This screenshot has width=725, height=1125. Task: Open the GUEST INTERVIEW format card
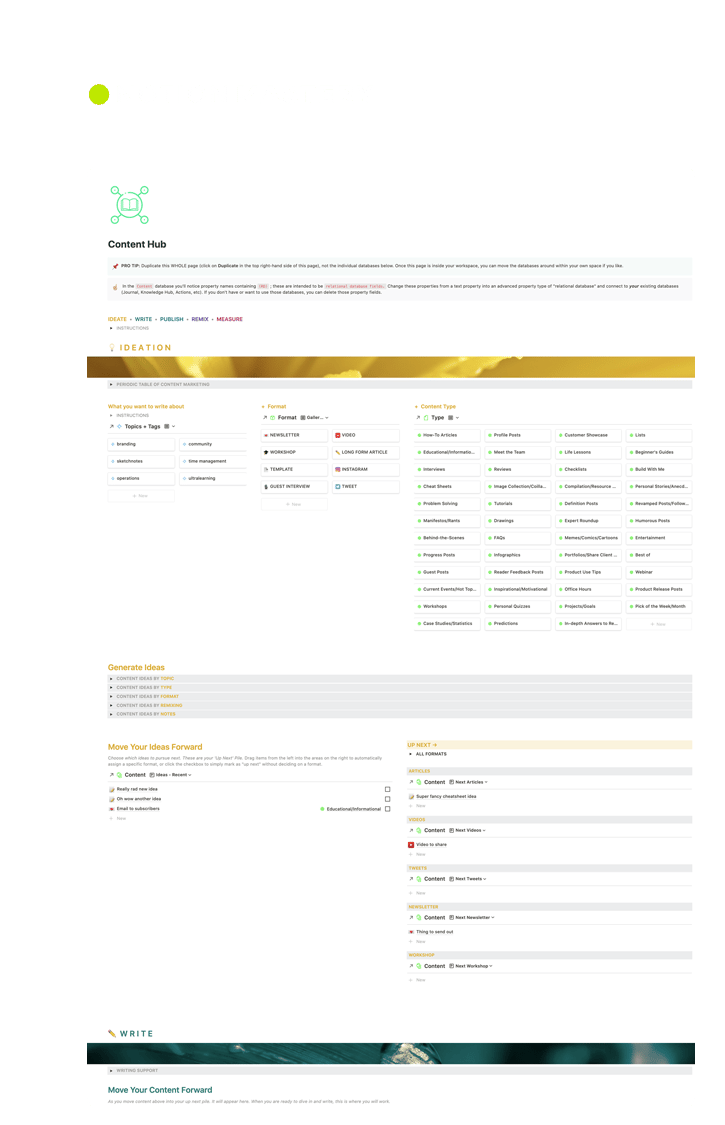(x=294, y=486)
